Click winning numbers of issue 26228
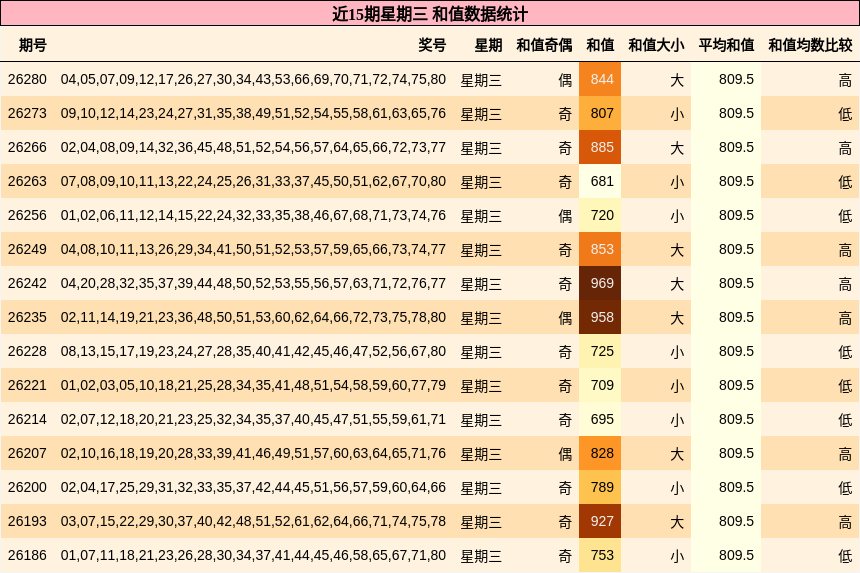This screenshot has width=860, height=573. coord(253,351)
